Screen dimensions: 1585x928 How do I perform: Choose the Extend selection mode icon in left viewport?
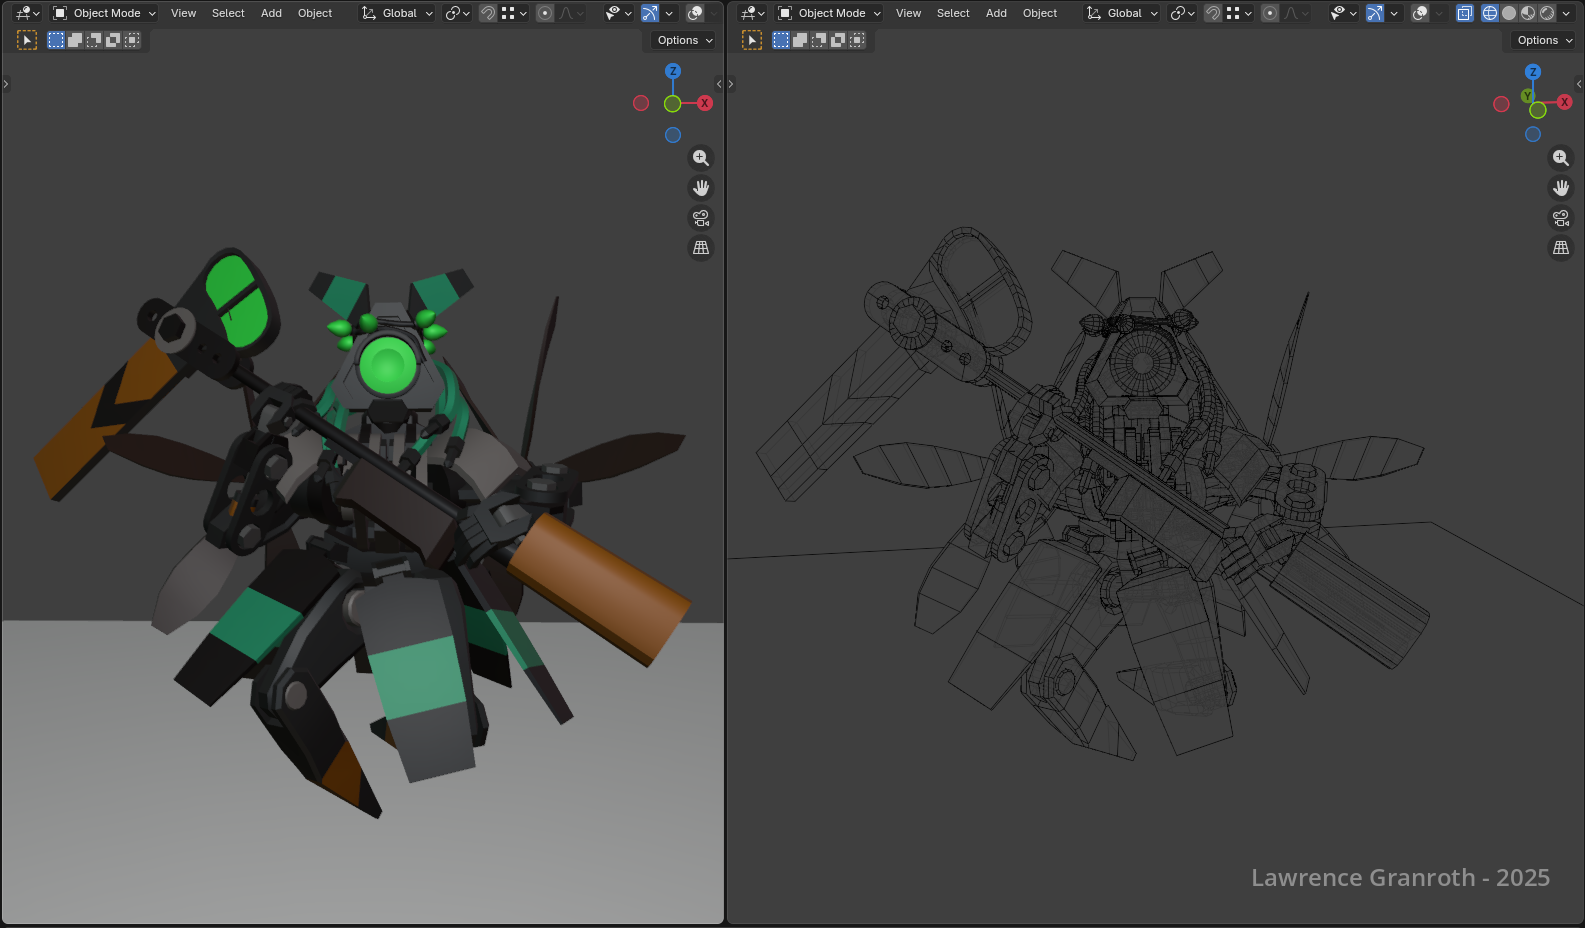(75, 40)
